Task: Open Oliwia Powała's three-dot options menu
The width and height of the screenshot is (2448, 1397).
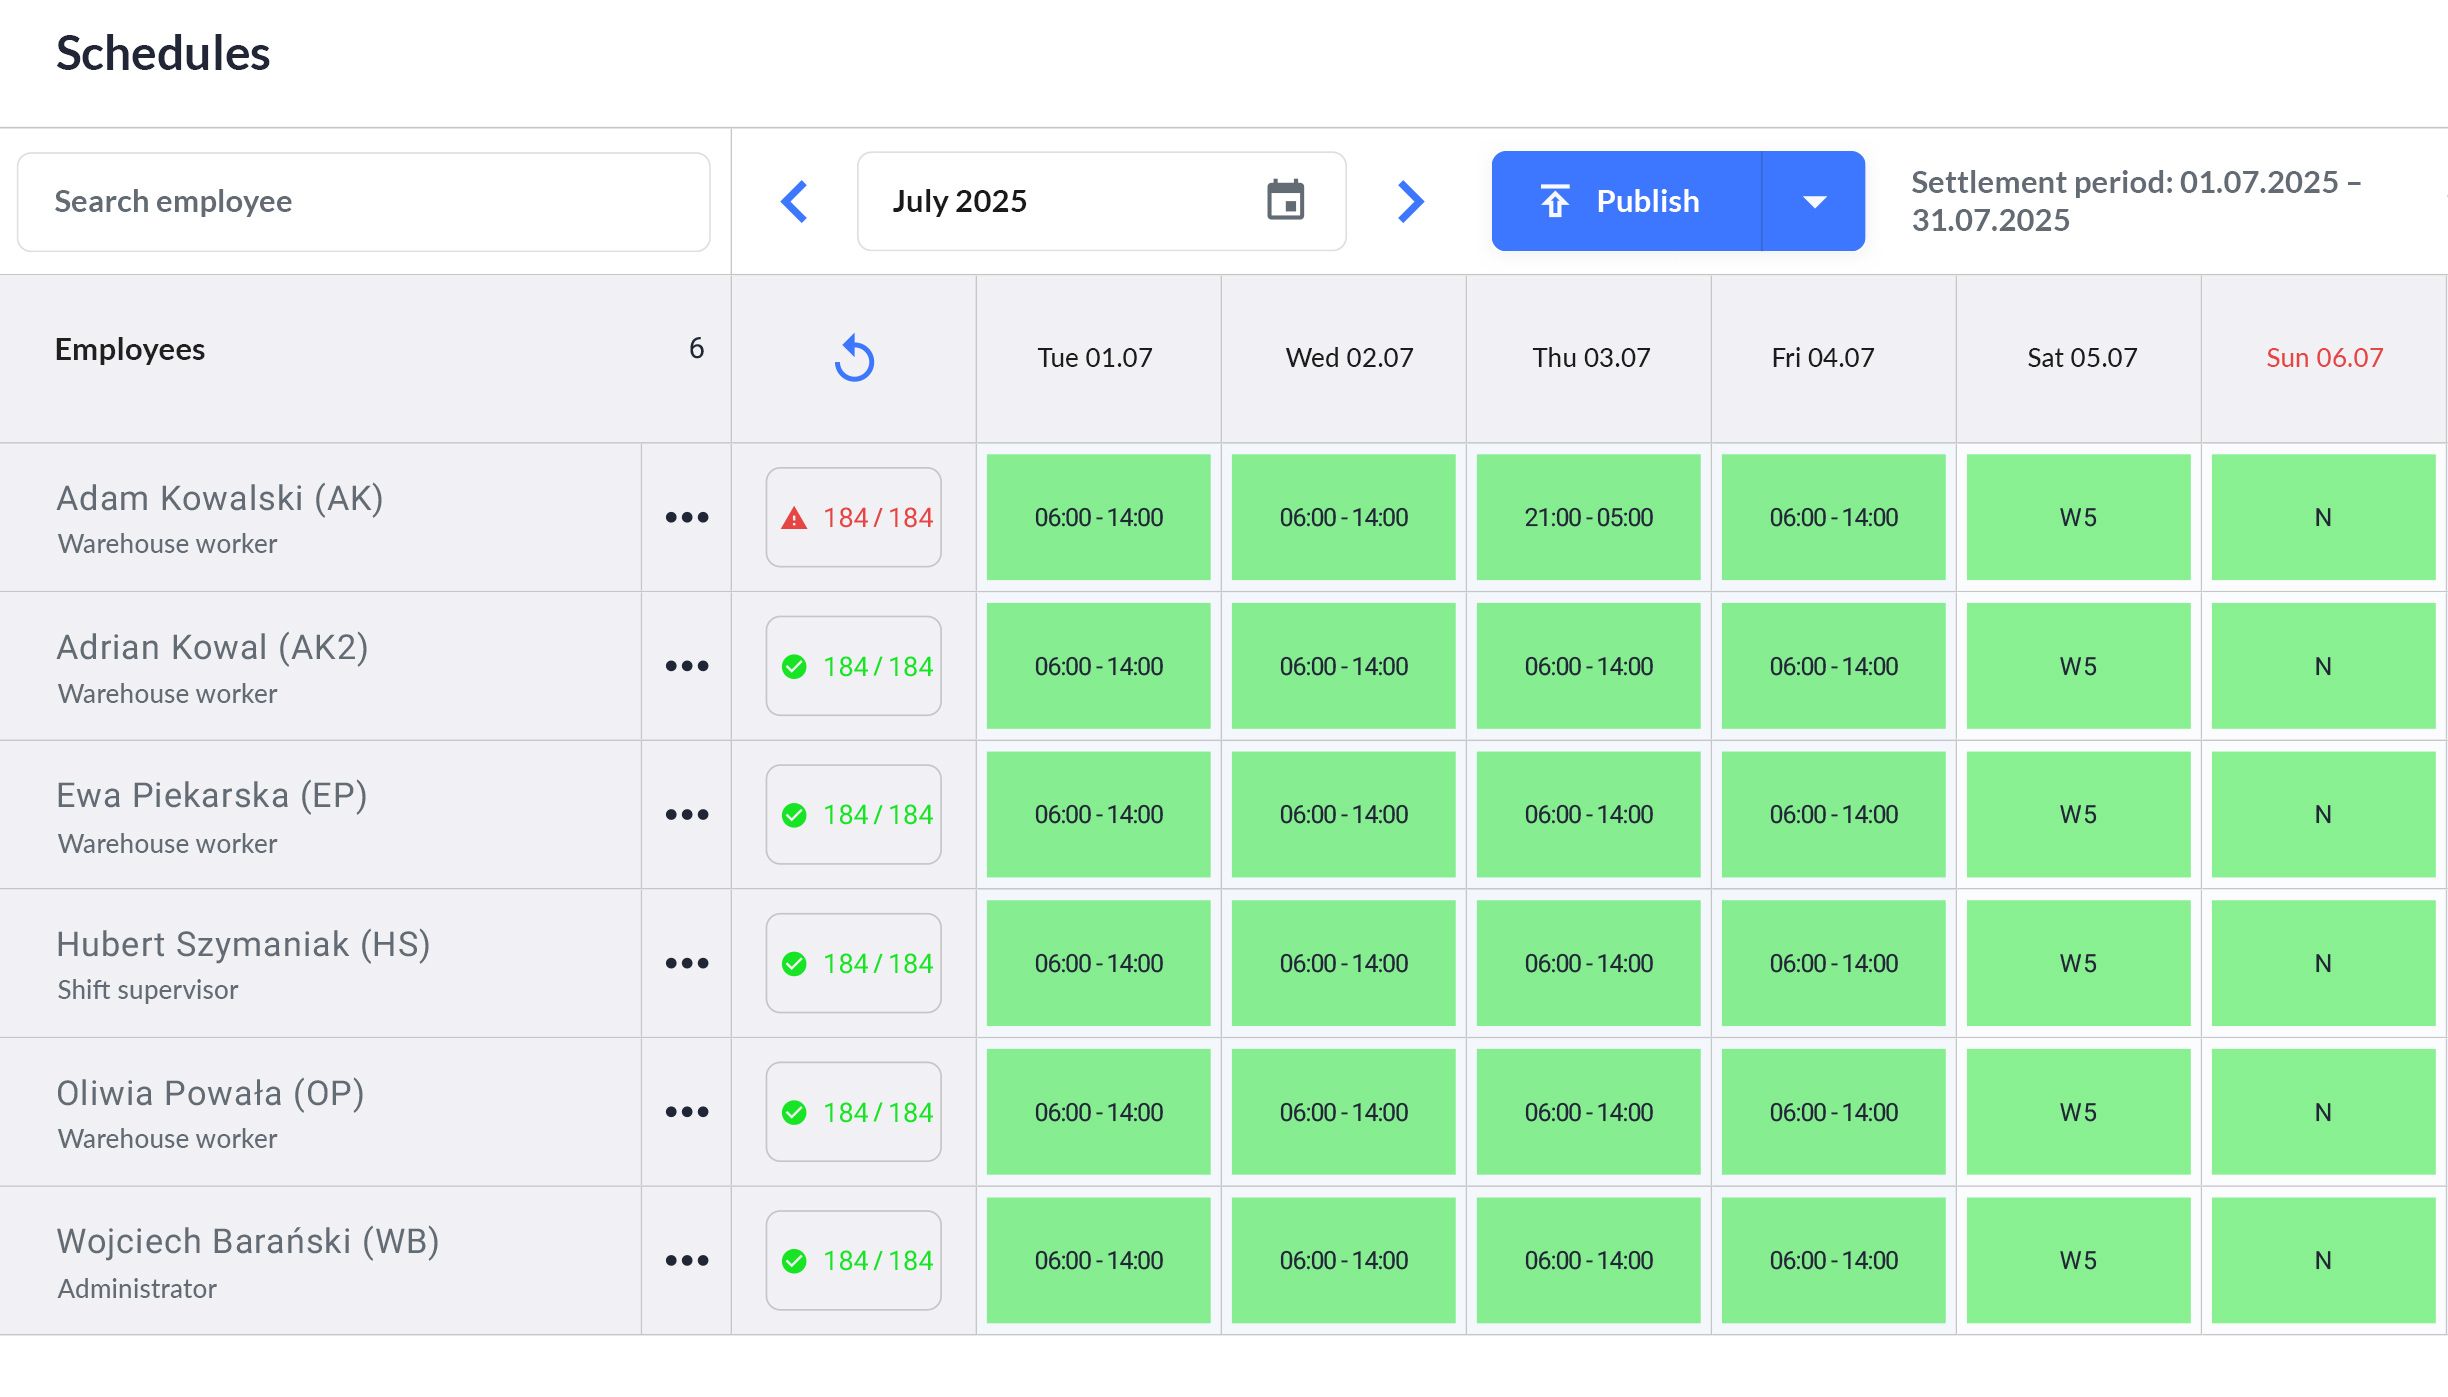Action: [687, 1112]
